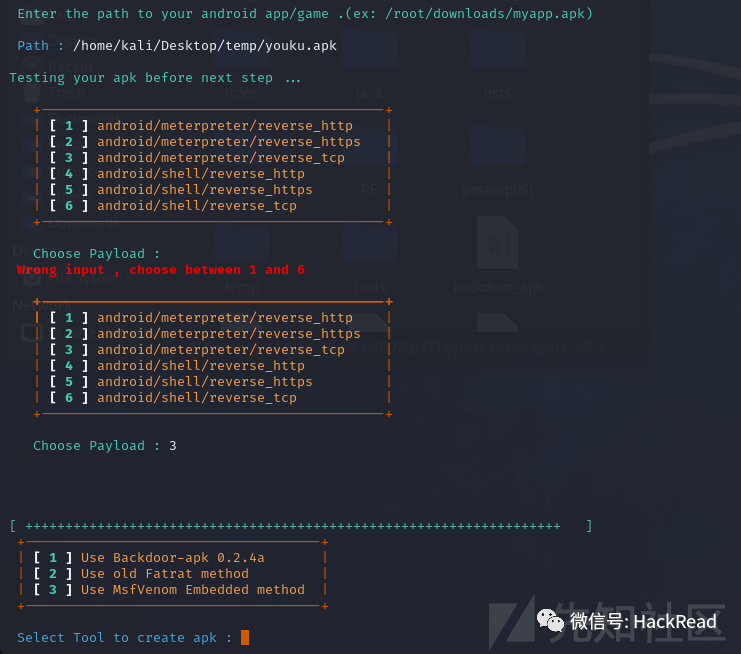The height and width of the screenshot is (654, 741).
Task: Click 'android/shell/reverse_http' in list below the error message
Action: point(201,366)
